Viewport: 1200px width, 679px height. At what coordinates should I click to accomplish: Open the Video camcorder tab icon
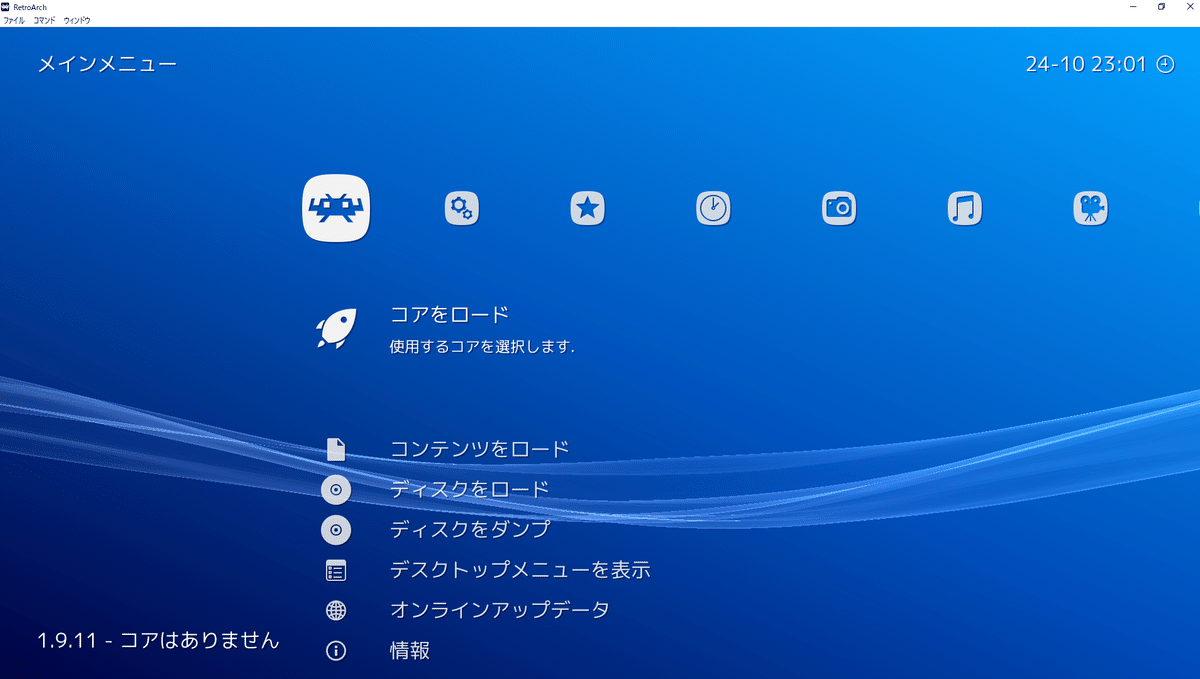tap(1090, 208)
